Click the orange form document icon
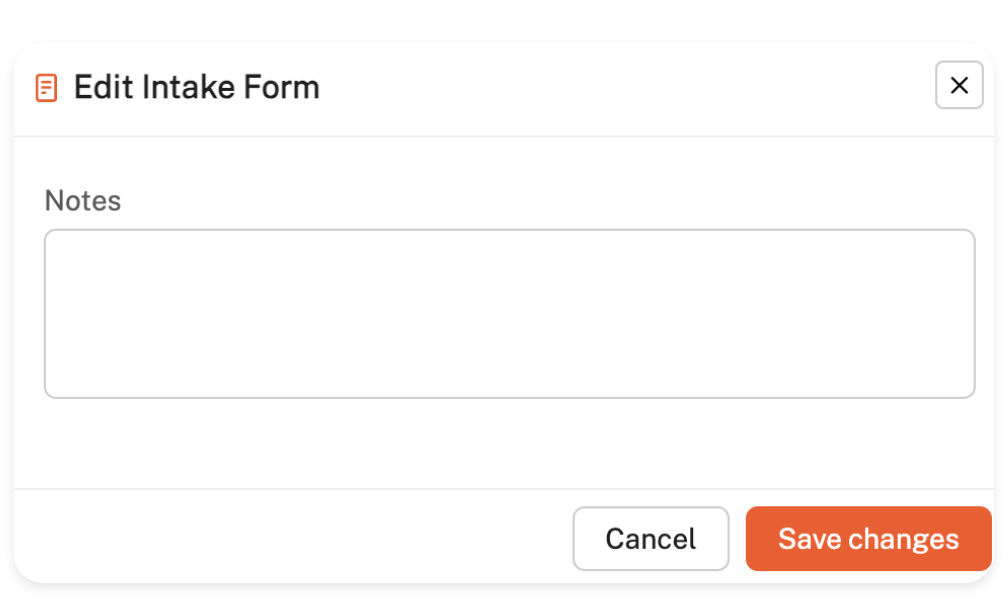This screenshot has width=1008, height=602. pyautogui.click(x=46, y=88)
